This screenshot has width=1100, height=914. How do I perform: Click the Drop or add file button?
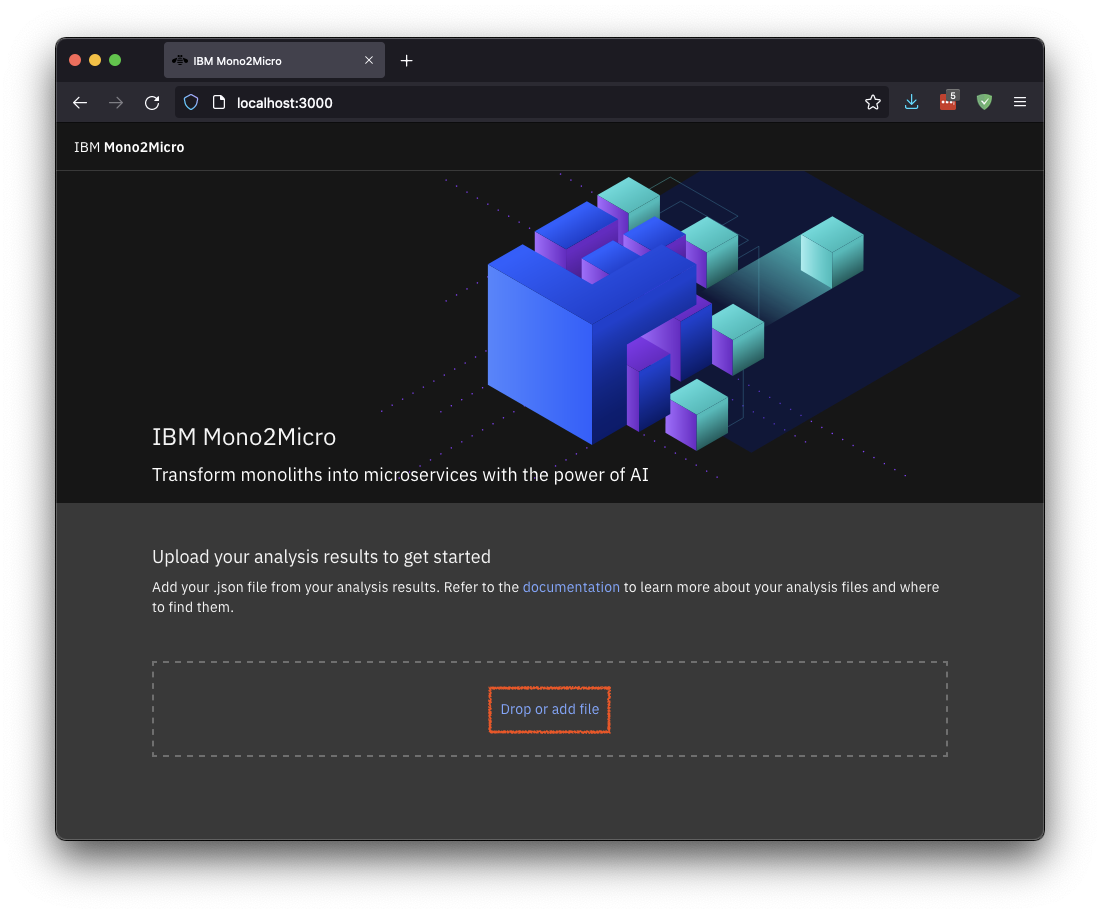pyautogui.click(x=549, y=709)
